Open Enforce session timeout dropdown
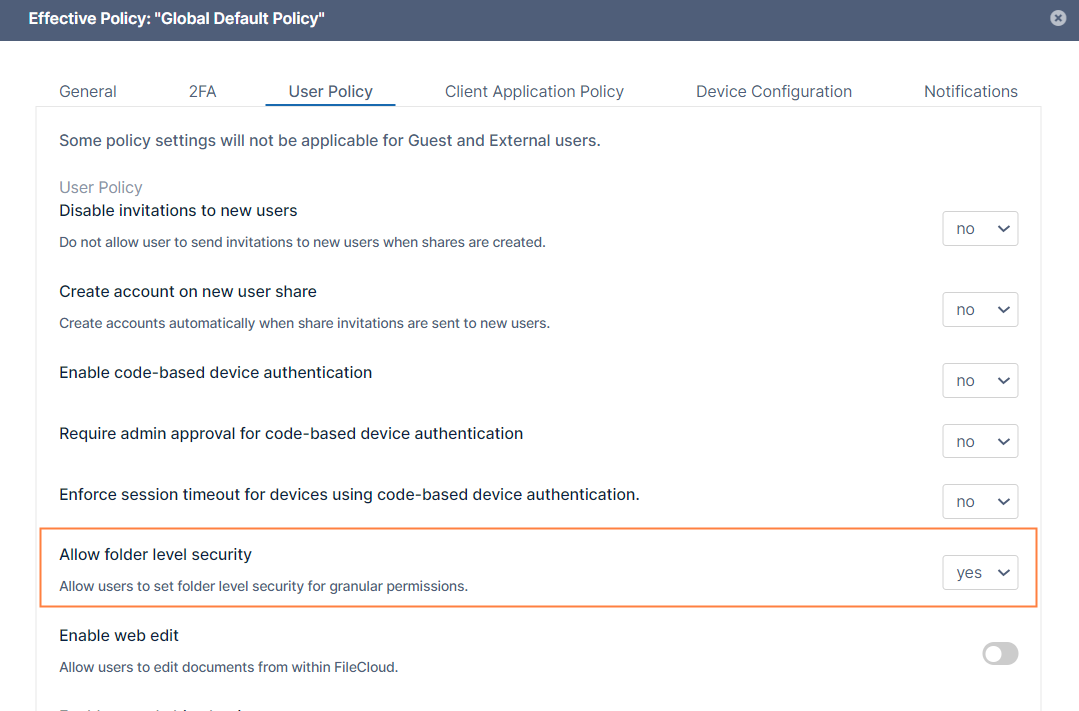The width and height of the screenshot is (1079, 711). [980, 502]
